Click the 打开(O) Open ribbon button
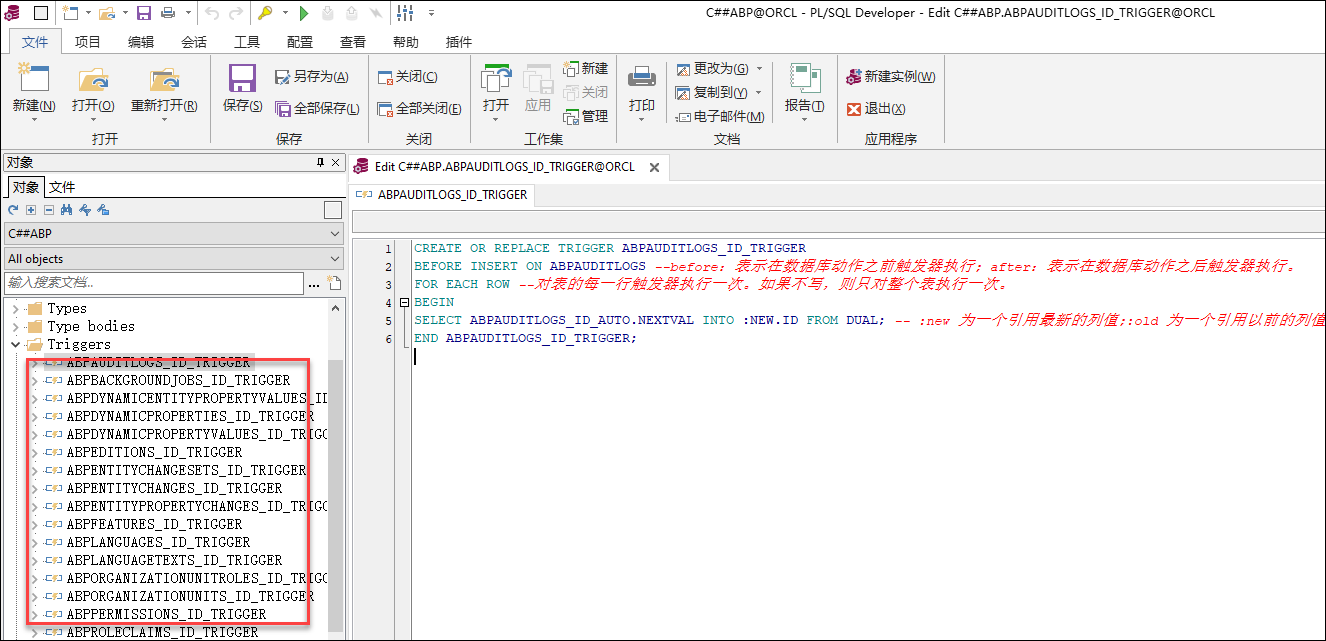 pos(93,91)
